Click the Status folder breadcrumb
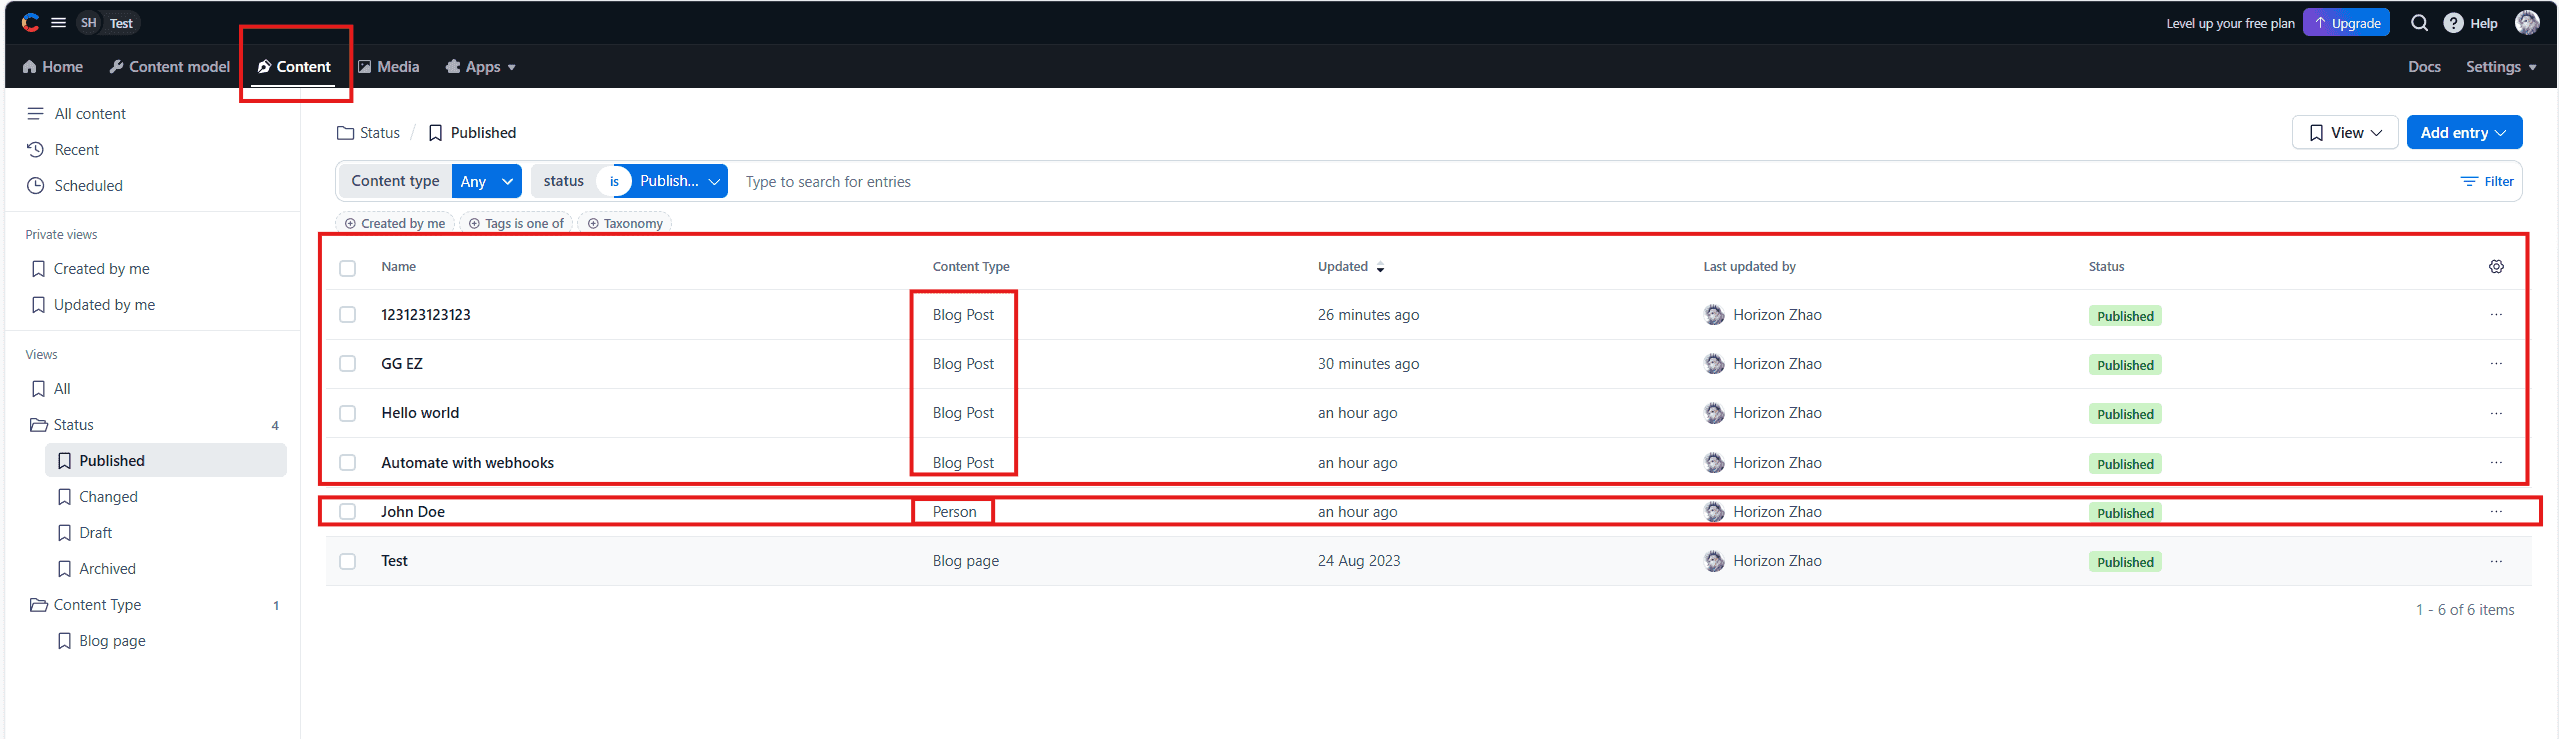 click(368, 133)
